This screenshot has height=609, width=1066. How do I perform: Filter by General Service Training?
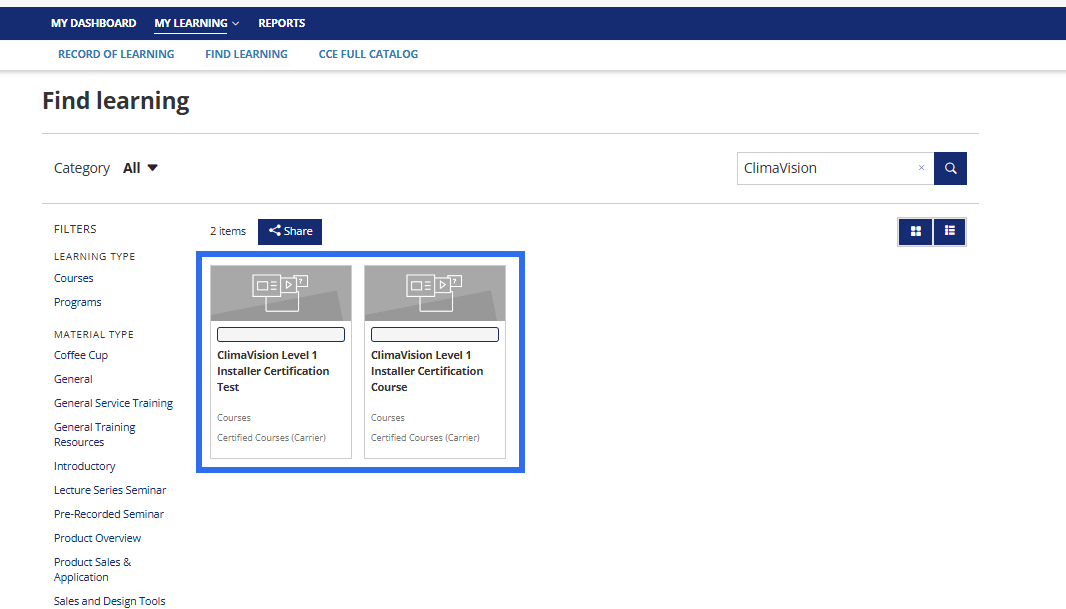click(114, 403)
